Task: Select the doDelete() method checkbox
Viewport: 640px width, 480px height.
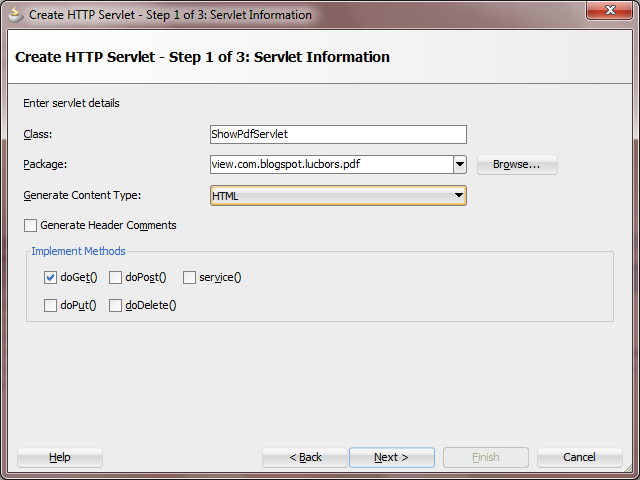Action: click(x=116, y=305)
